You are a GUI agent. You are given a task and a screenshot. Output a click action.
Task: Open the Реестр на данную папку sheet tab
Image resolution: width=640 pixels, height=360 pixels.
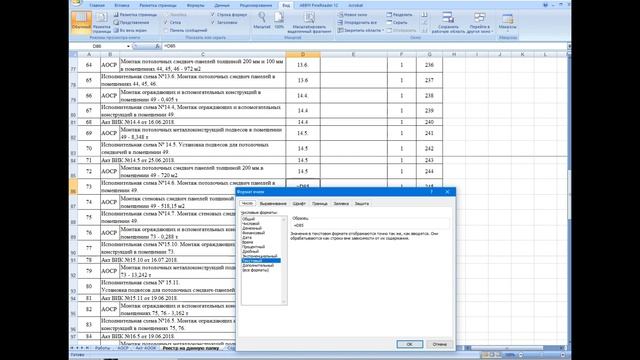pyautogui.click(x=191, y=348)
